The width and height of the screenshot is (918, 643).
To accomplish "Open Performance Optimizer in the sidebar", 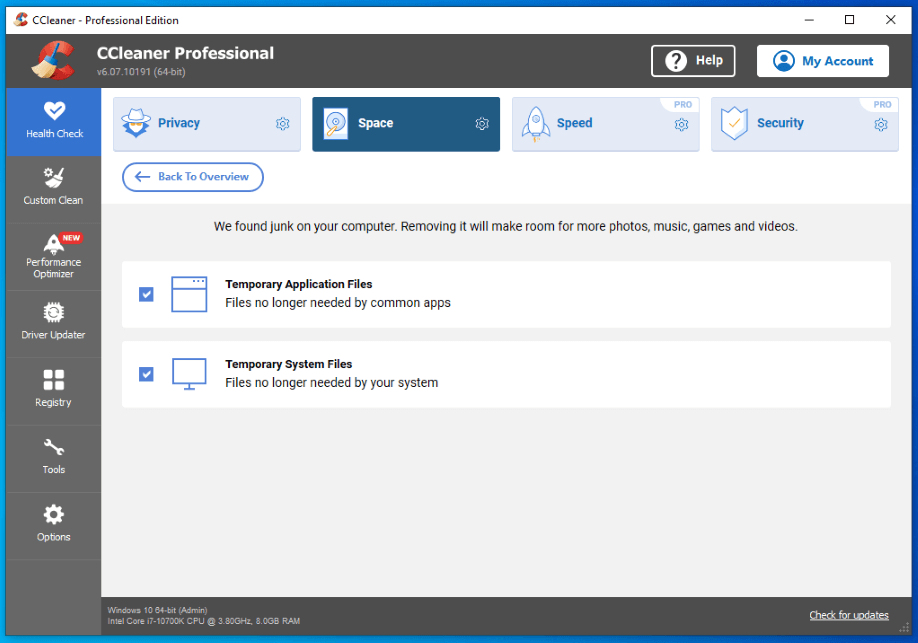I will (x=53, y=256).
